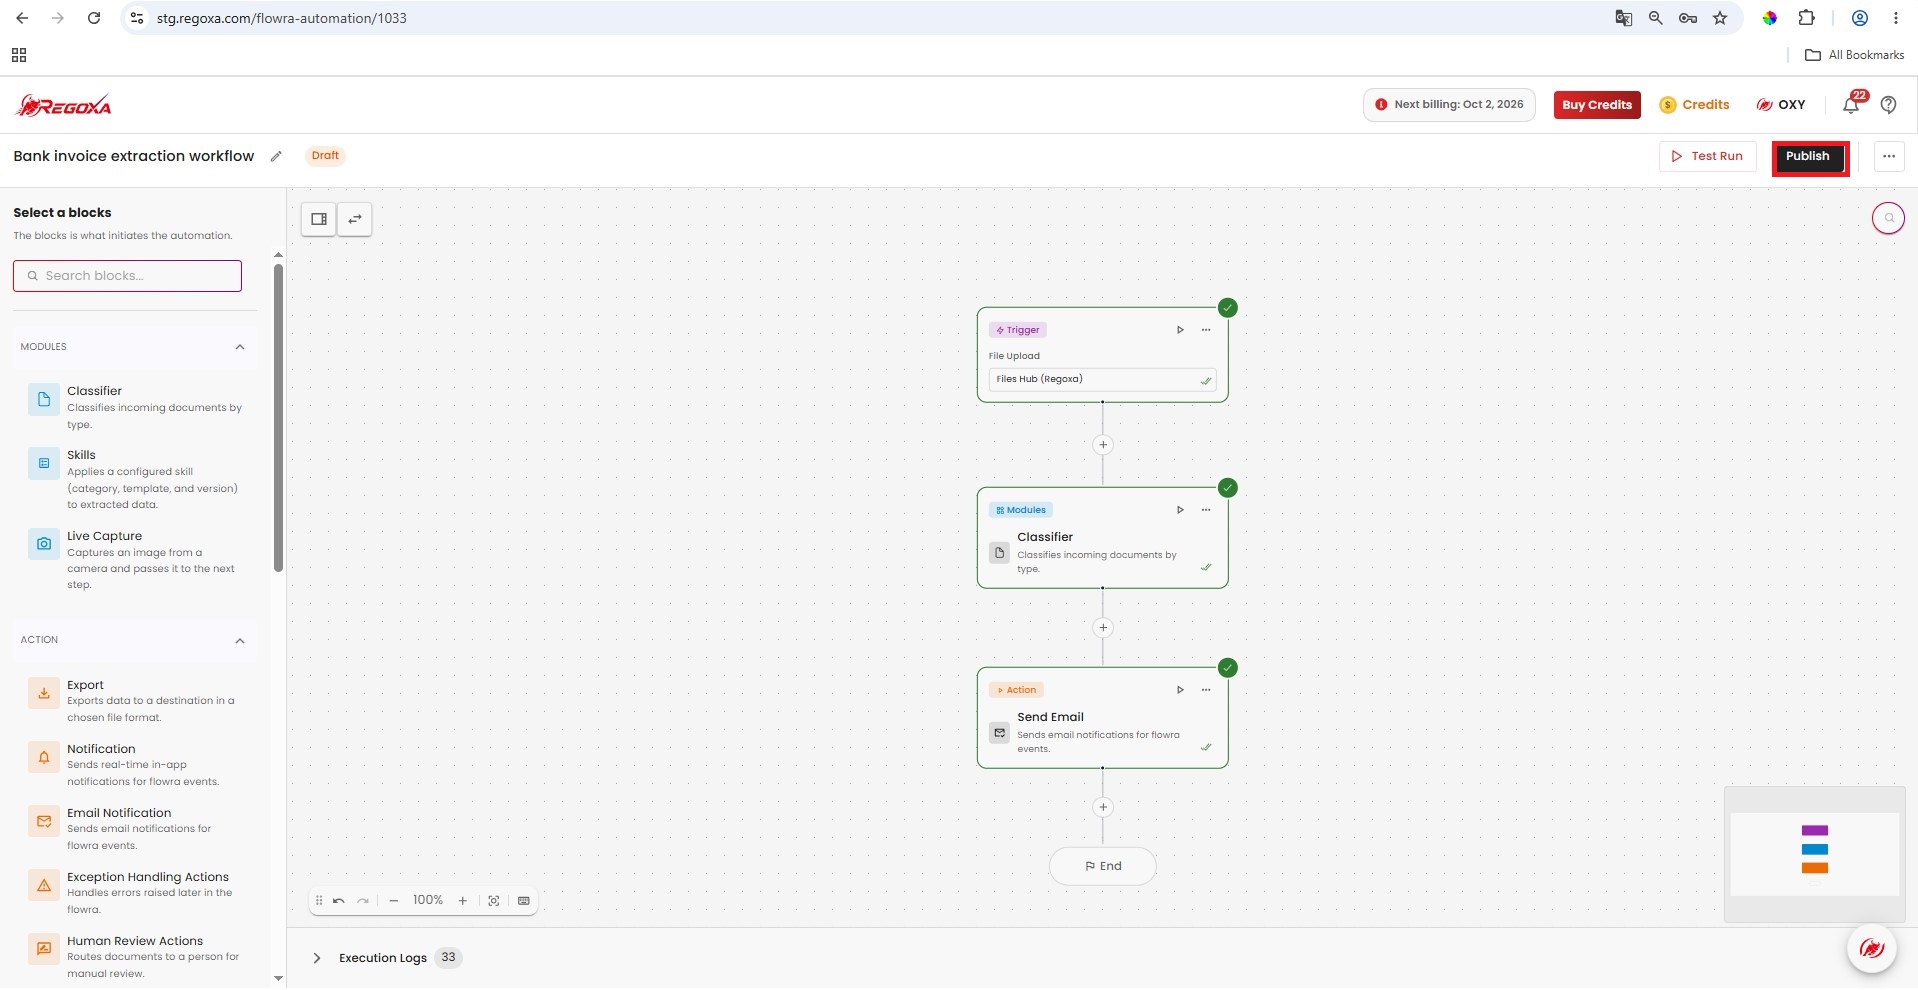The image size is (1918, 990).
Task: Open Trigger node more options
Action: click(1206, 330)
